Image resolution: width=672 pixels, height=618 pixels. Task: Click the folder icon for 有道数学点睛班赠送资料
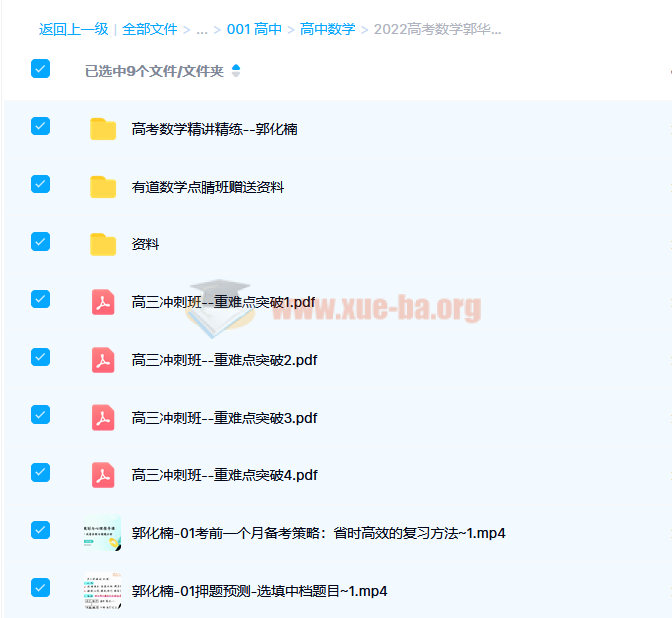pos(103,187)
